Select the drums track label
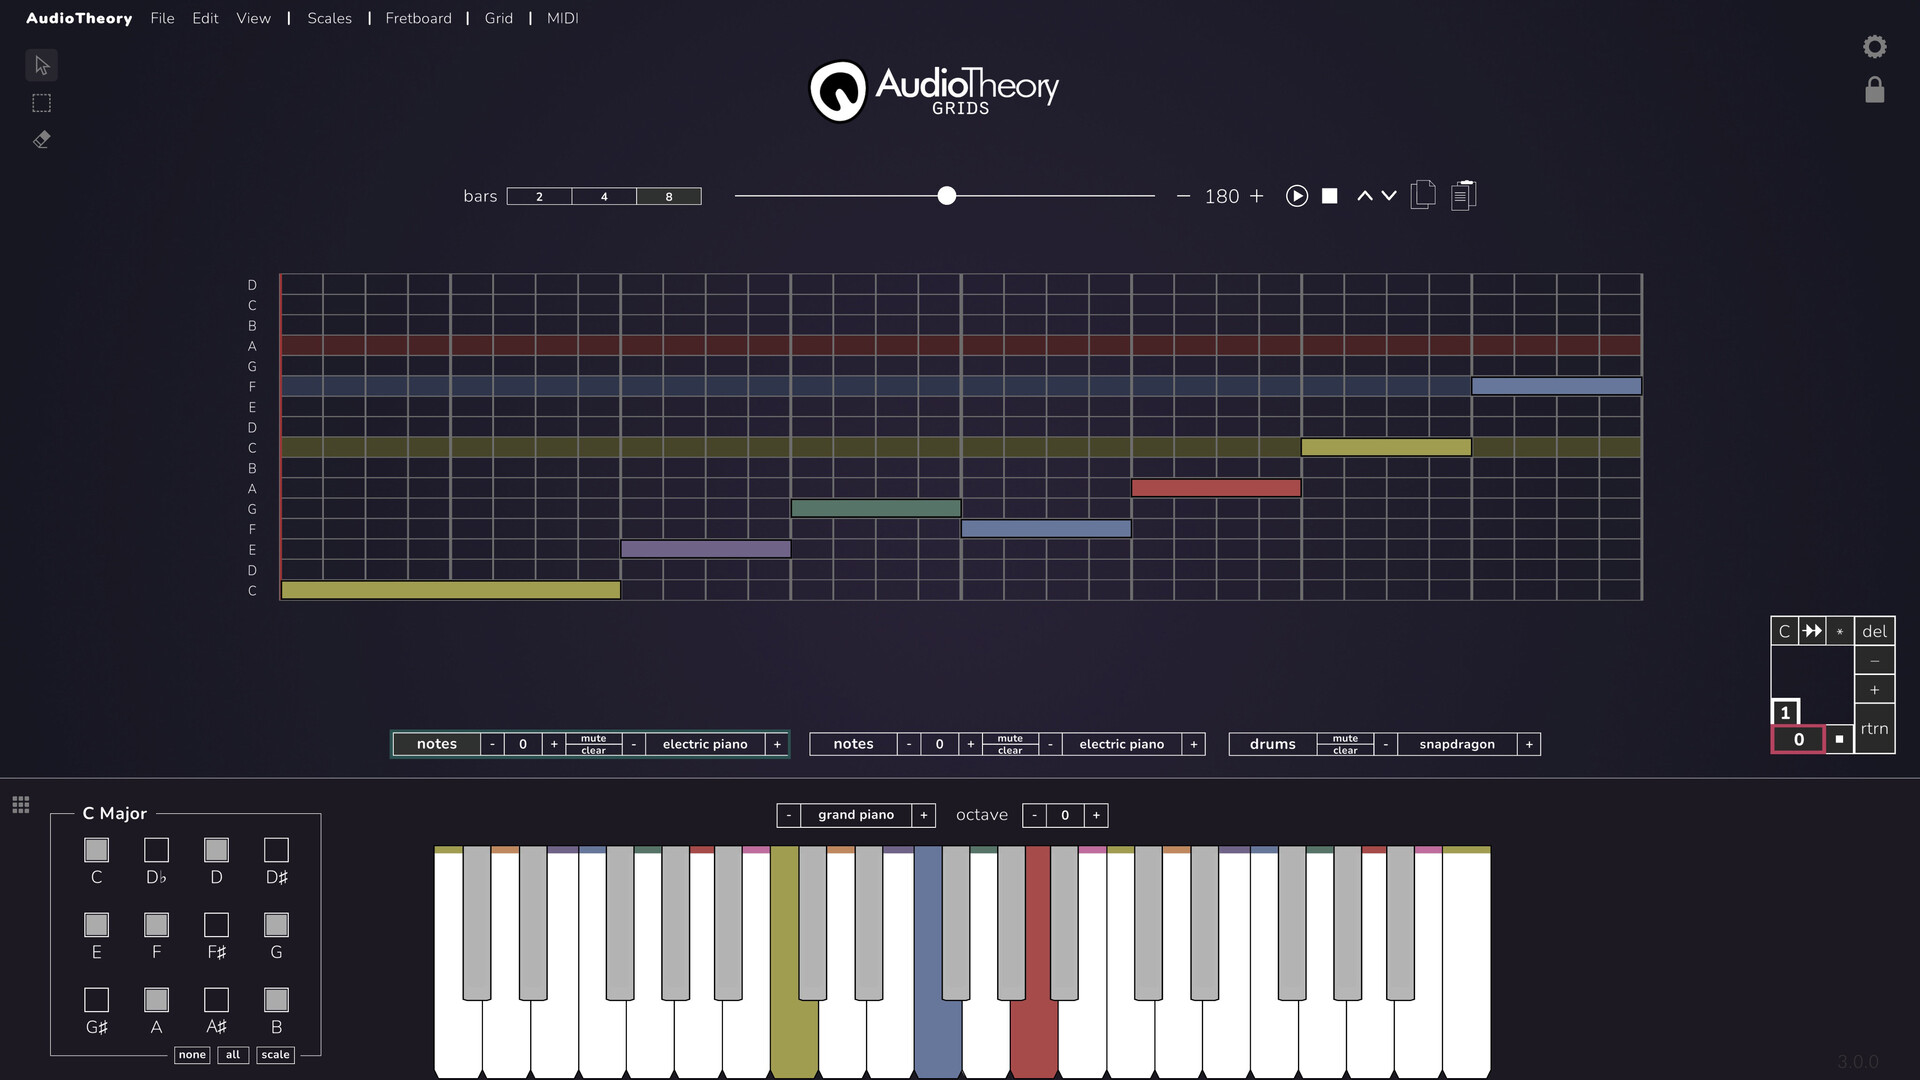The width and height of the screenshot is (1920, 1080). coord(1272,744)
